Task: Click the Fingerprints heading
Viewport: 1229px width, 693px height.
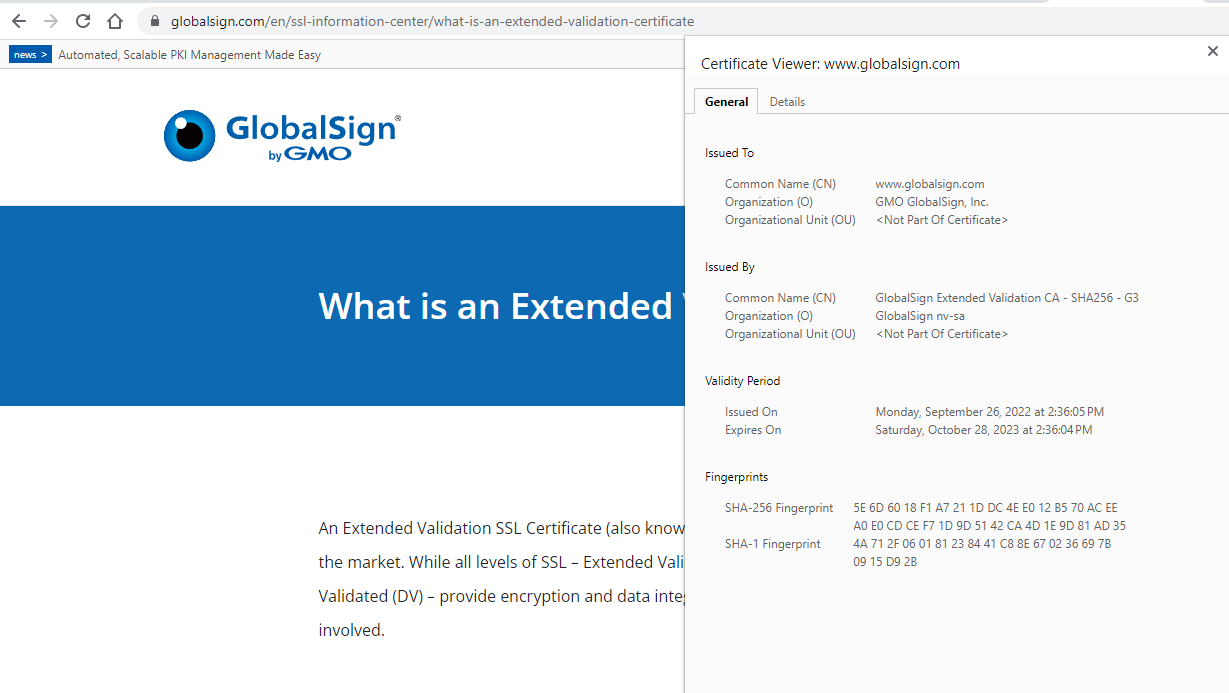Action: coord(737,477)
